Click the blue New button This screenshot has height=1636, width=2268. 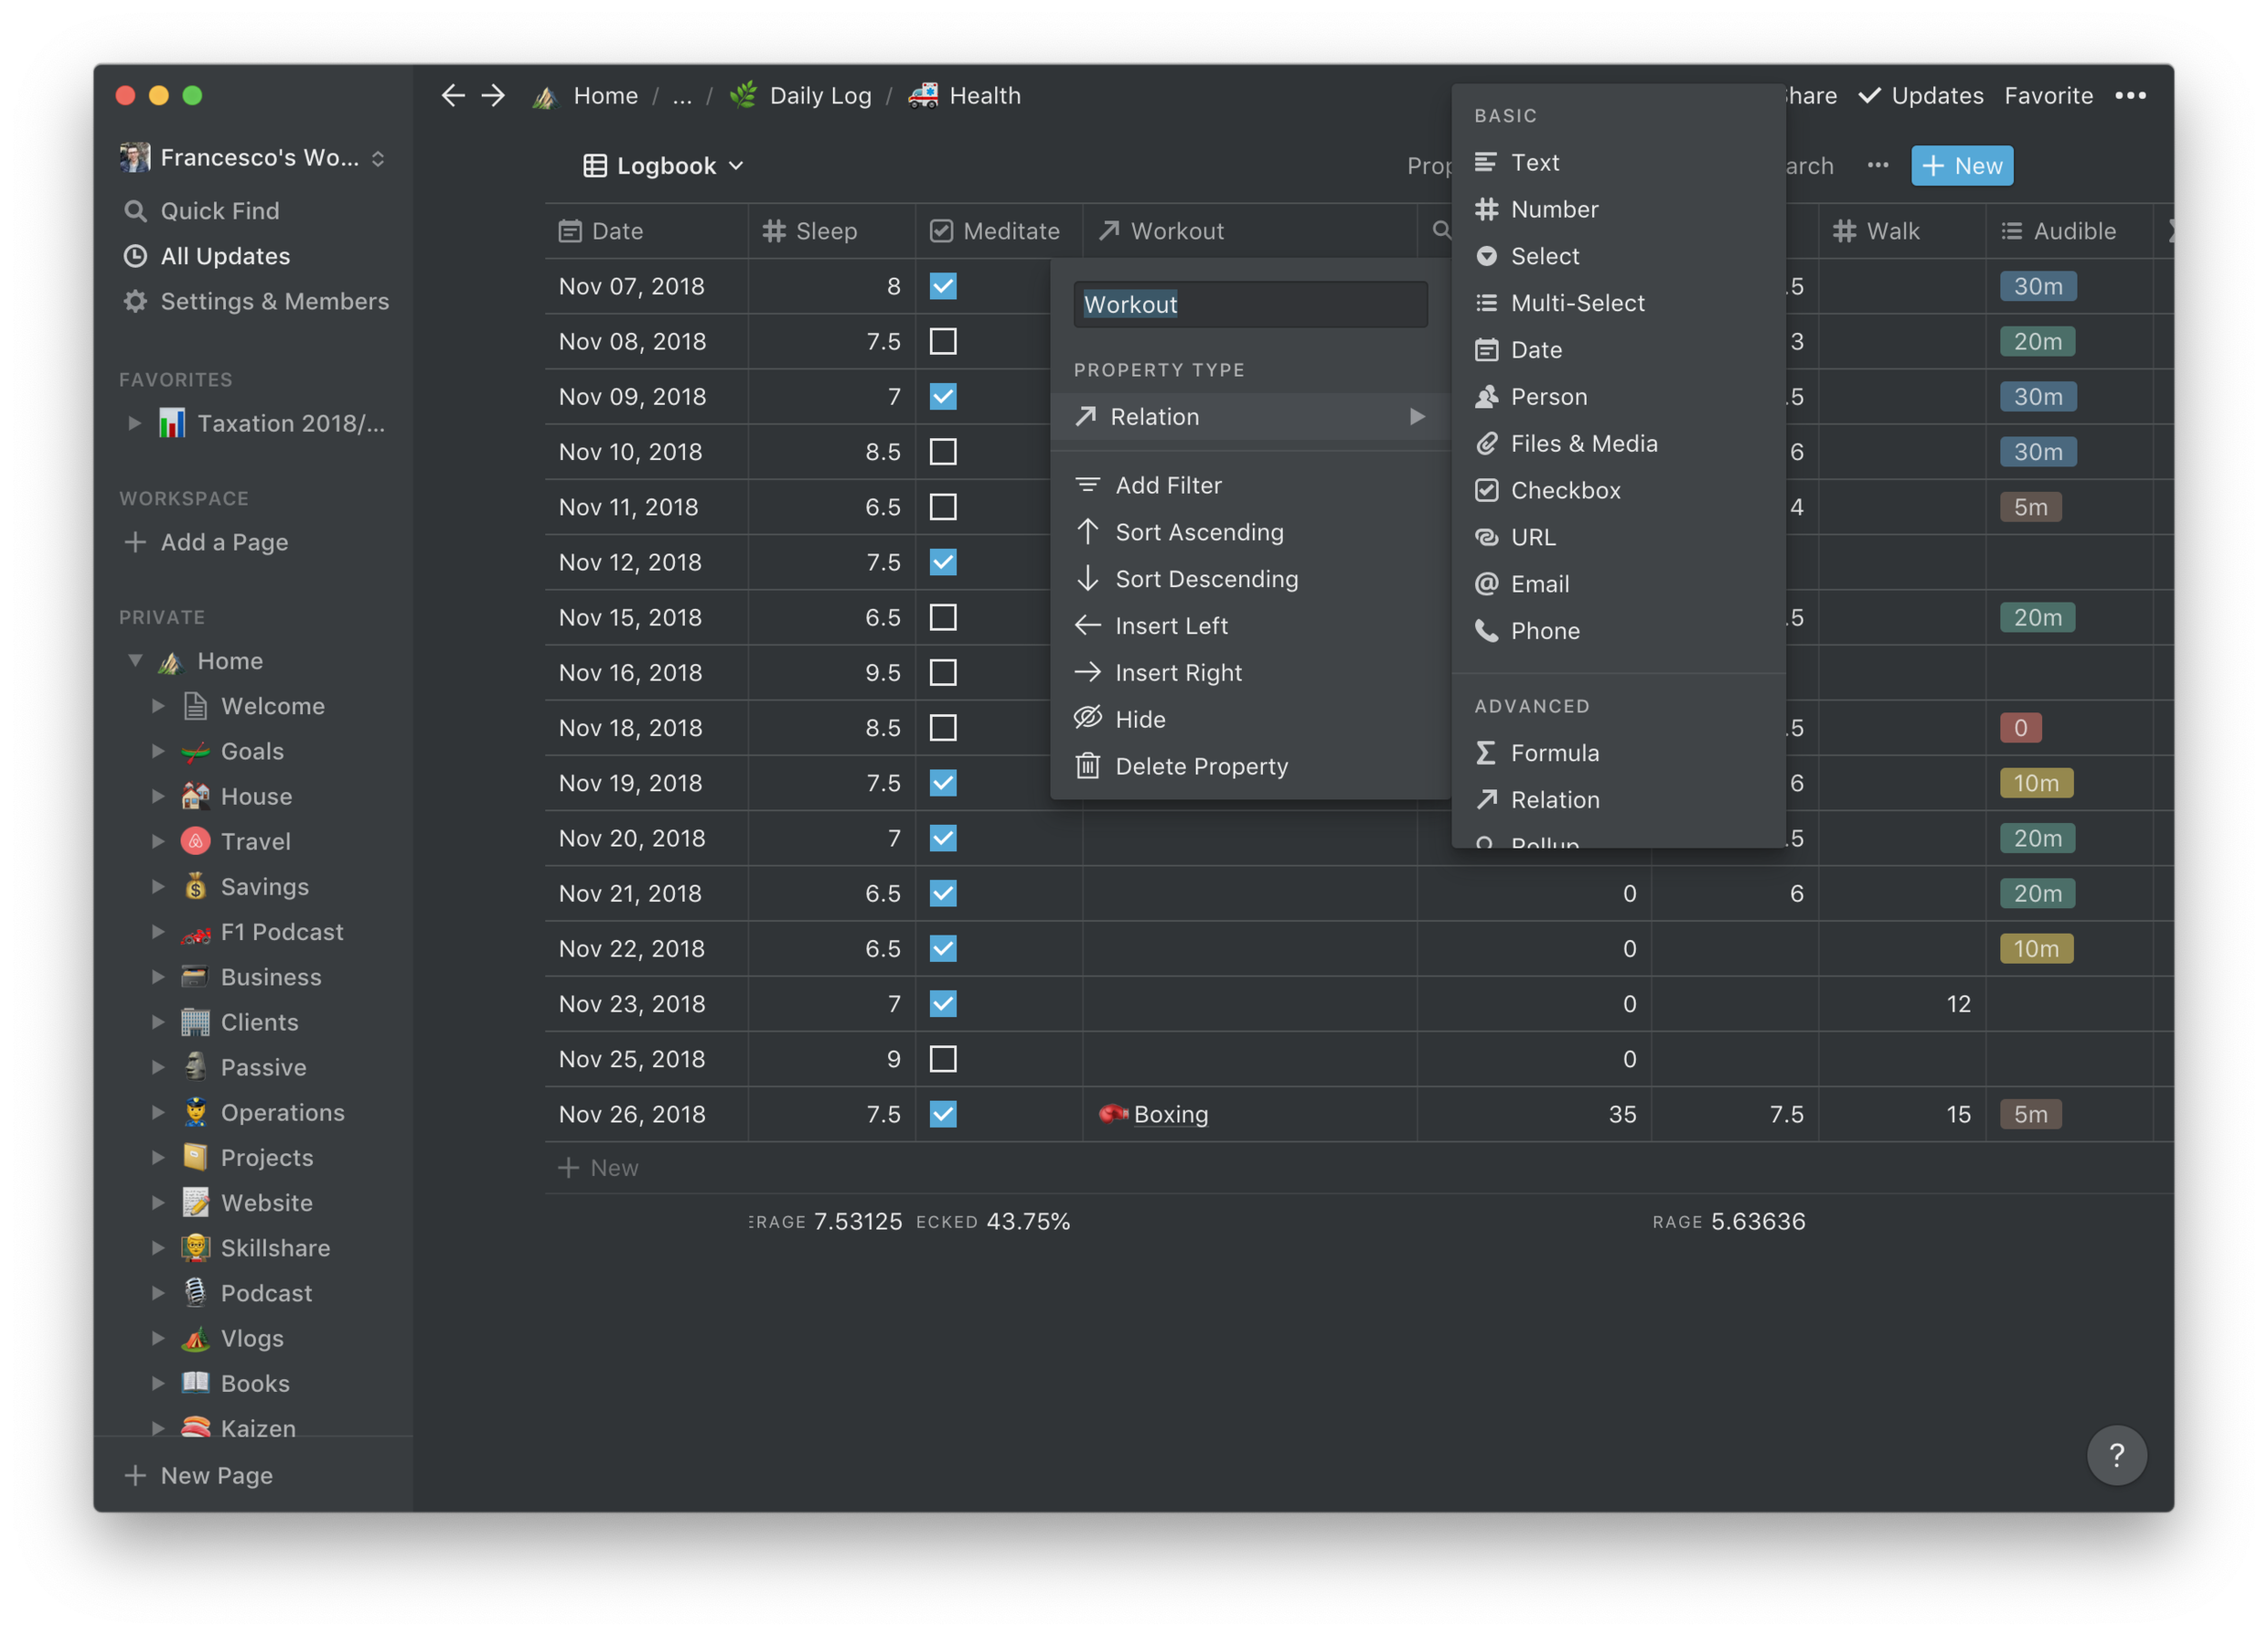pos(1961,165)
